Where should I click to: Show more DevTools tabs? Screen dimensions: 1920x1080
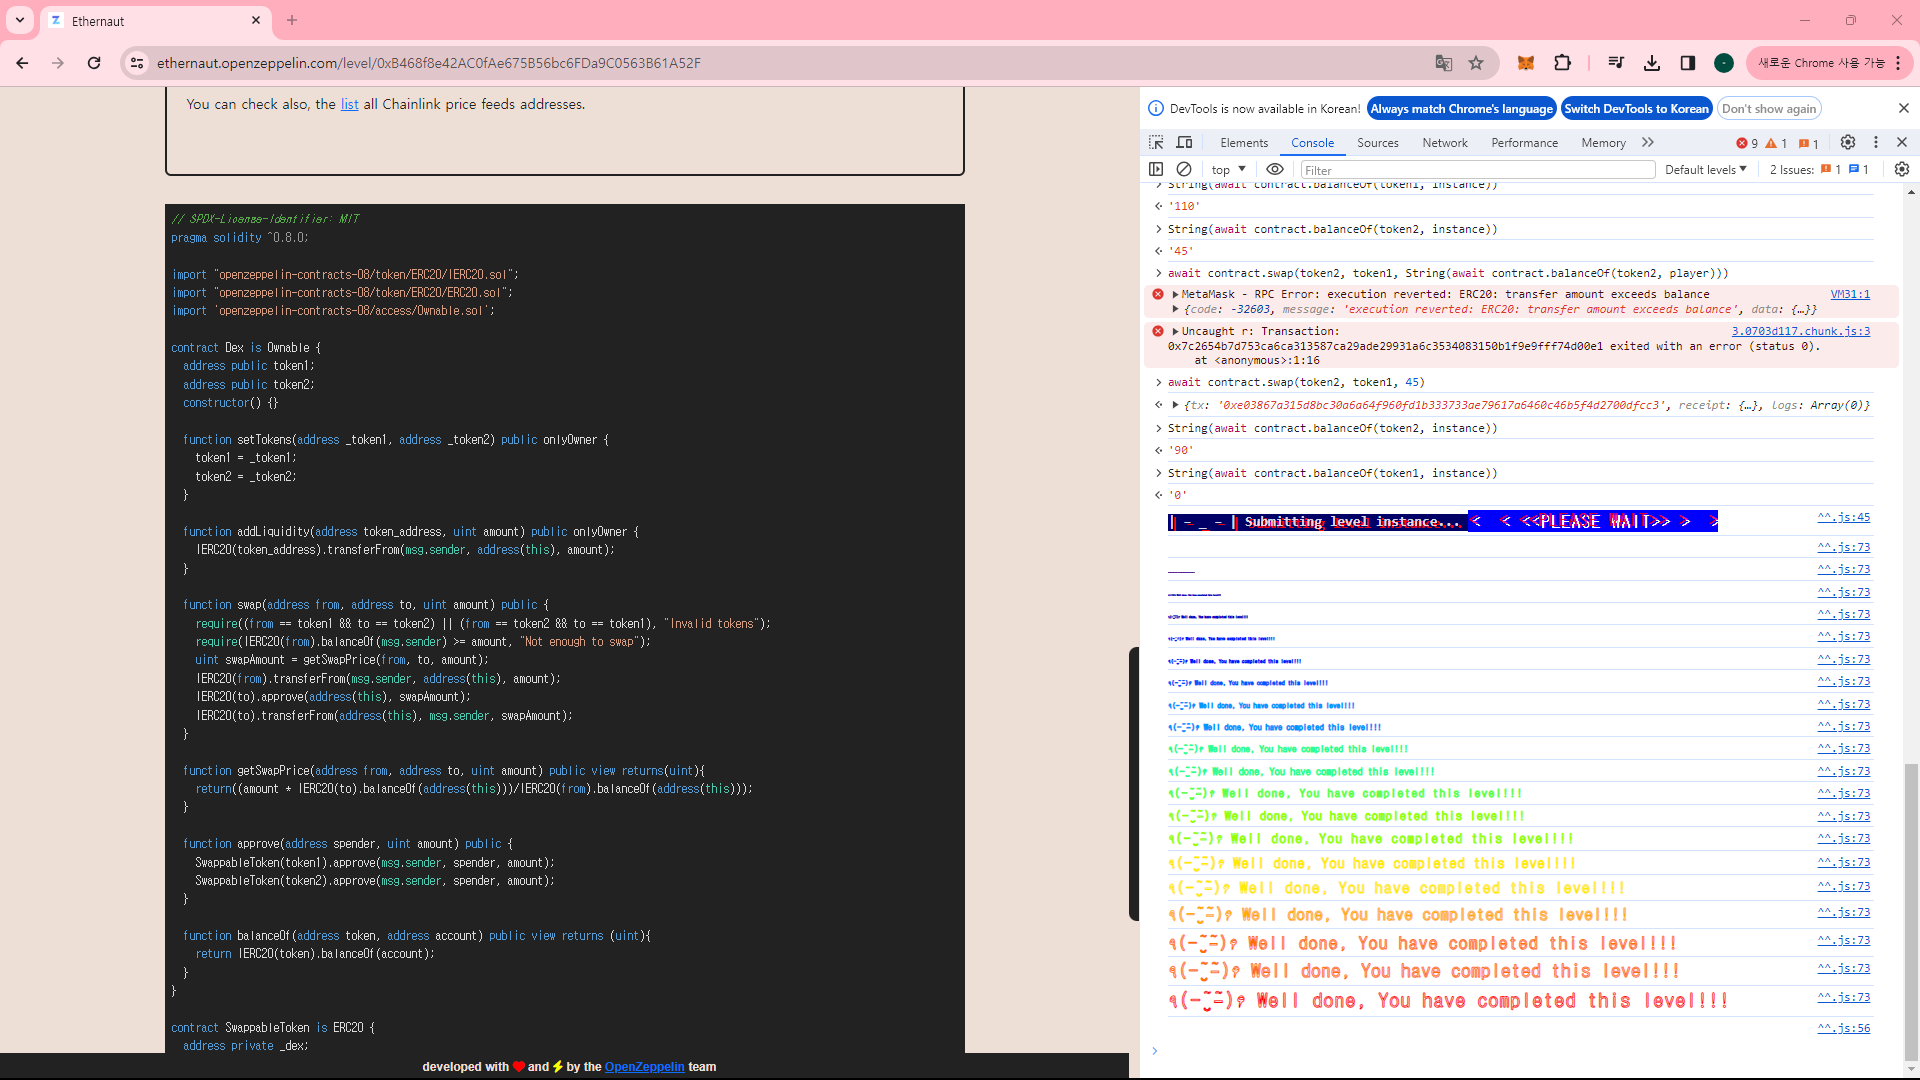(1648, 142)
